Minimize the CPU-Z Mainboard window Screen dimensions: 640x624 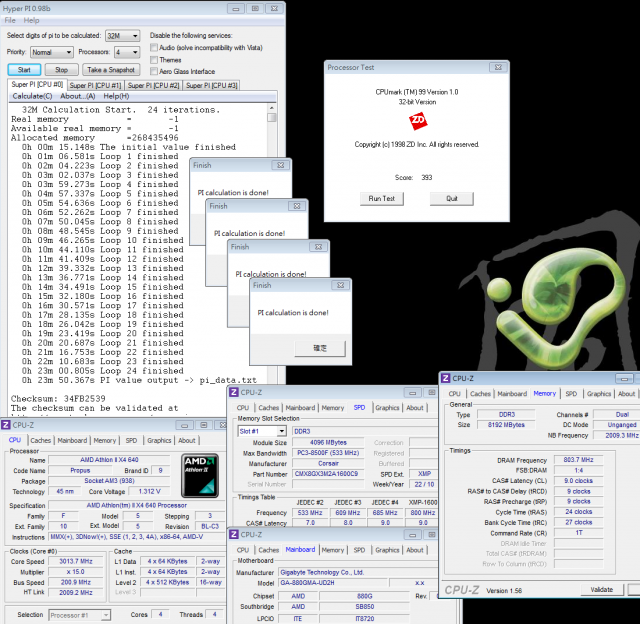(413, 535)
